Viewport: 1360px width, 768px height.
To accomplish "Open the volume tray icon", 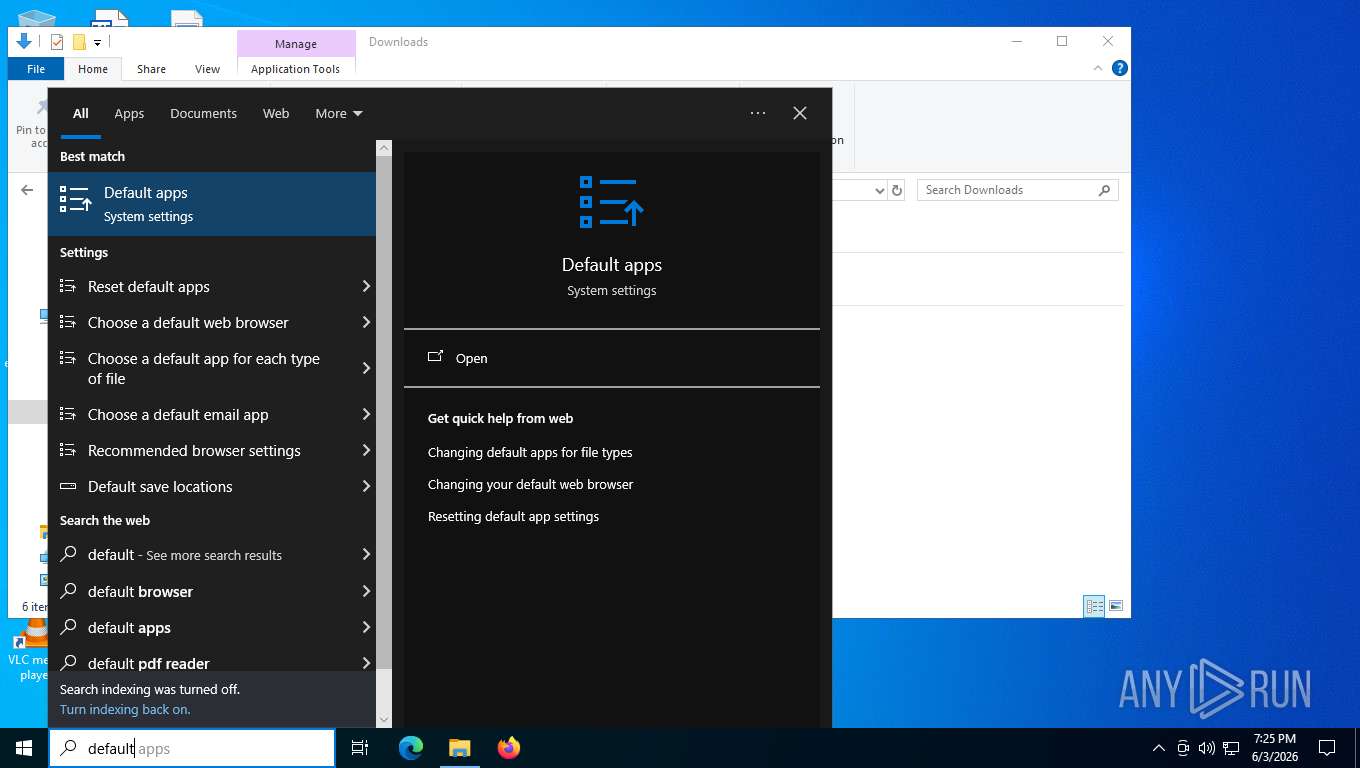I will pyautogui.click(x=1207, y=748).
